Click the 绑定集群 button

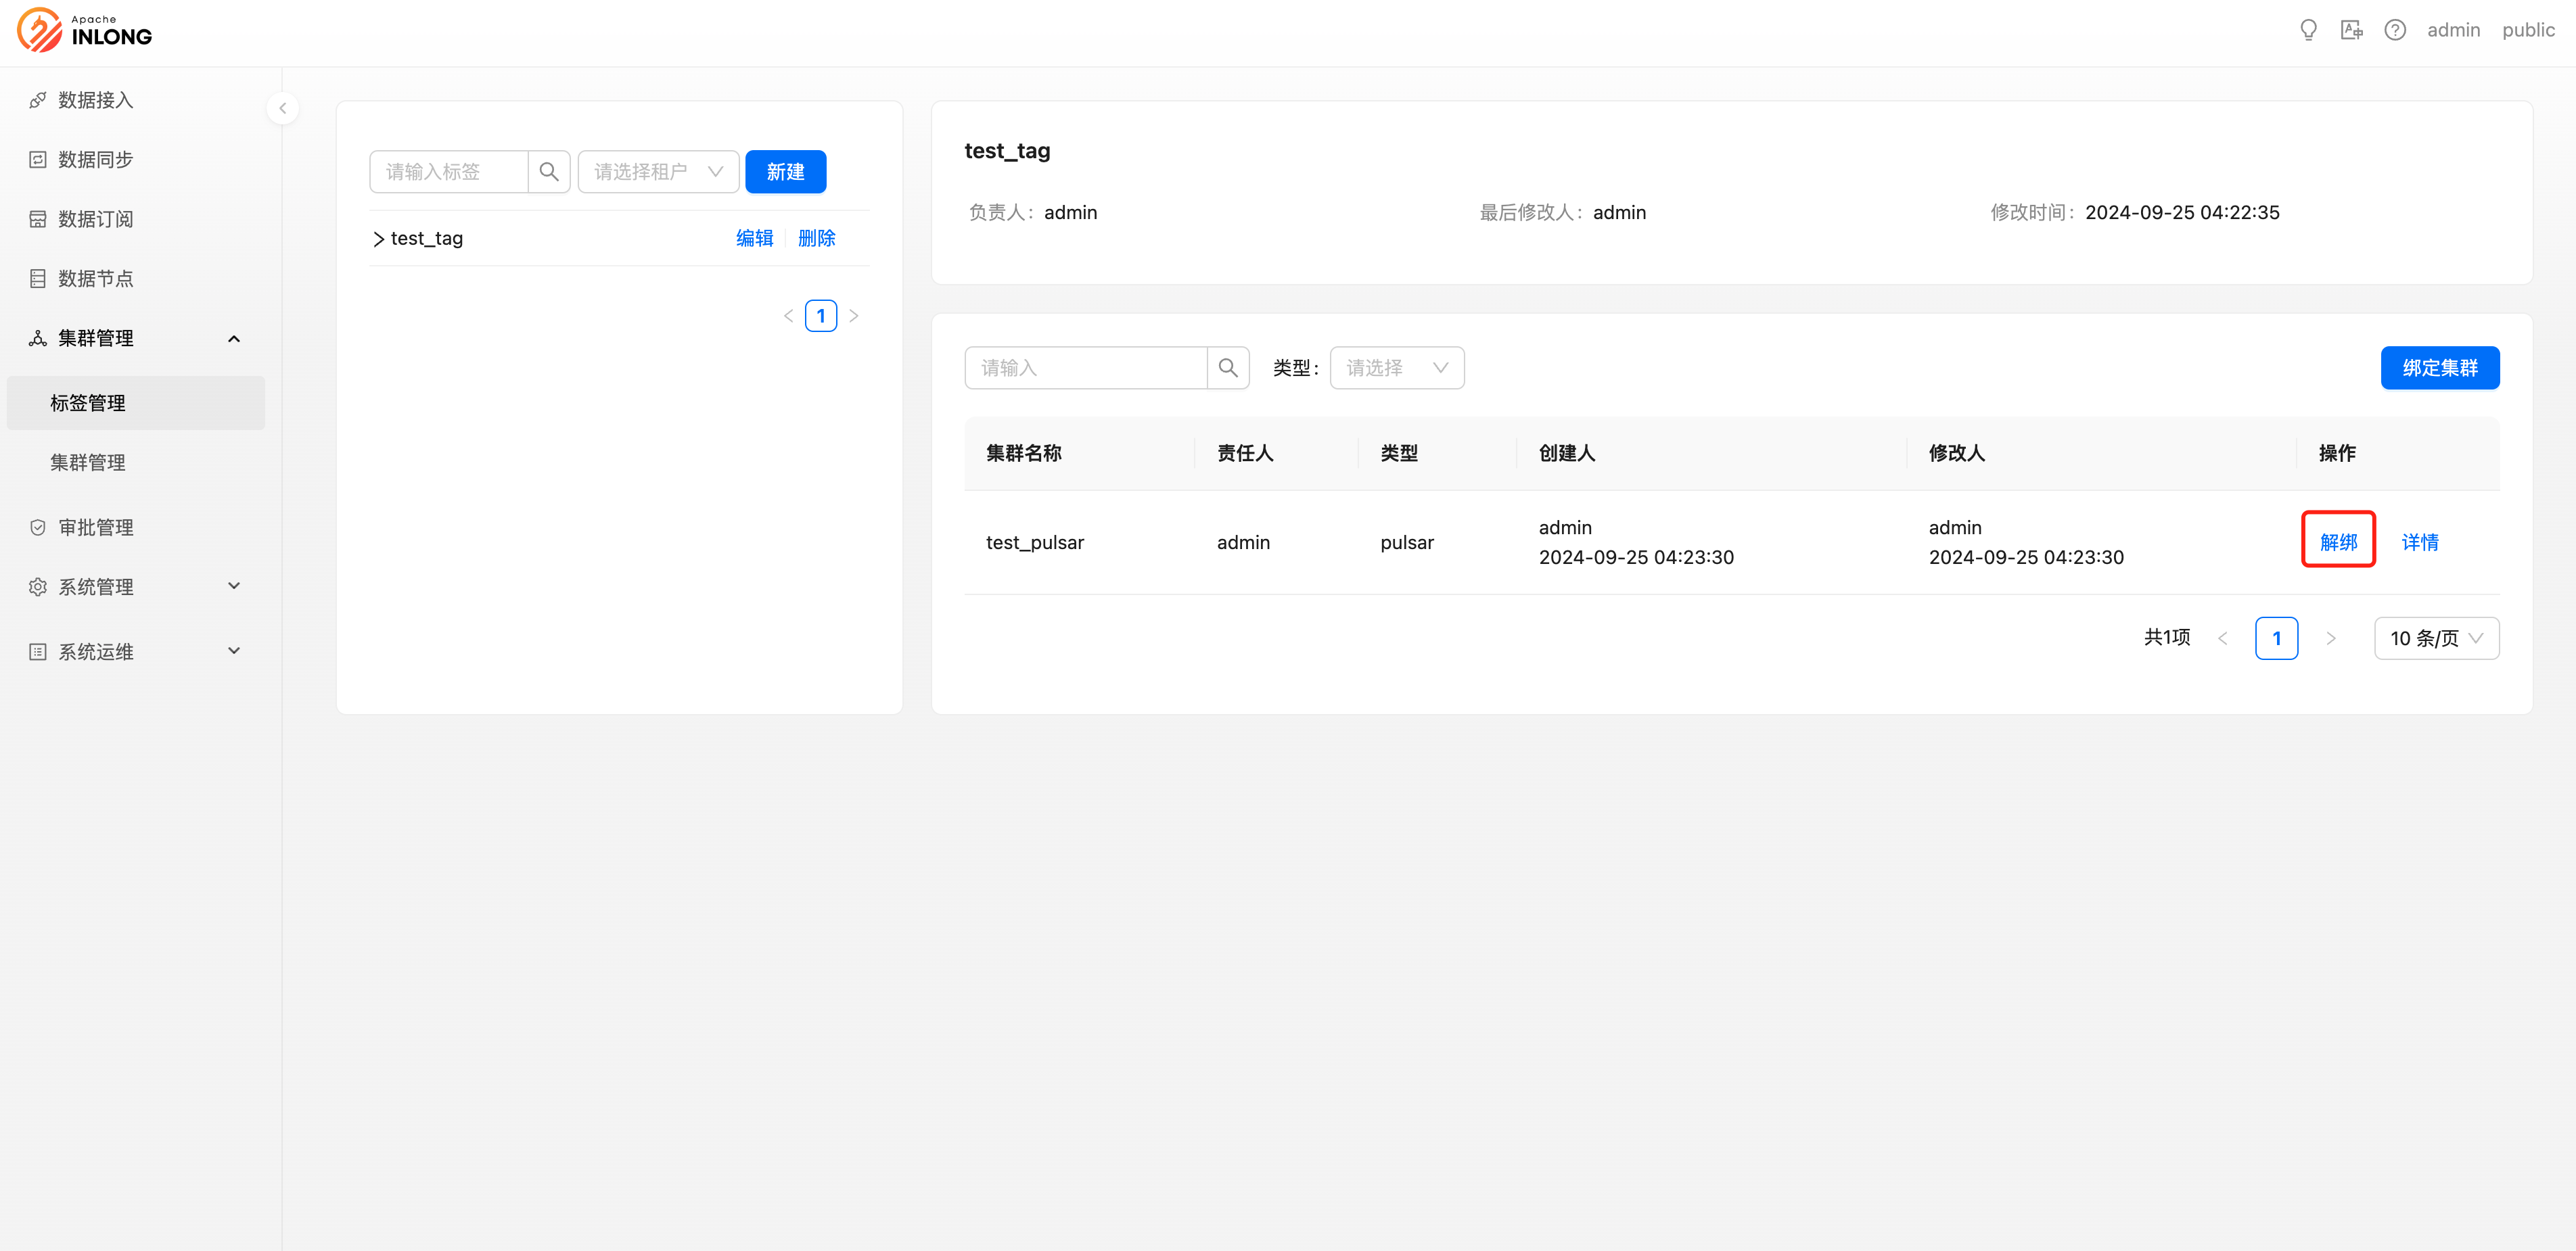tap(2439, 368)
